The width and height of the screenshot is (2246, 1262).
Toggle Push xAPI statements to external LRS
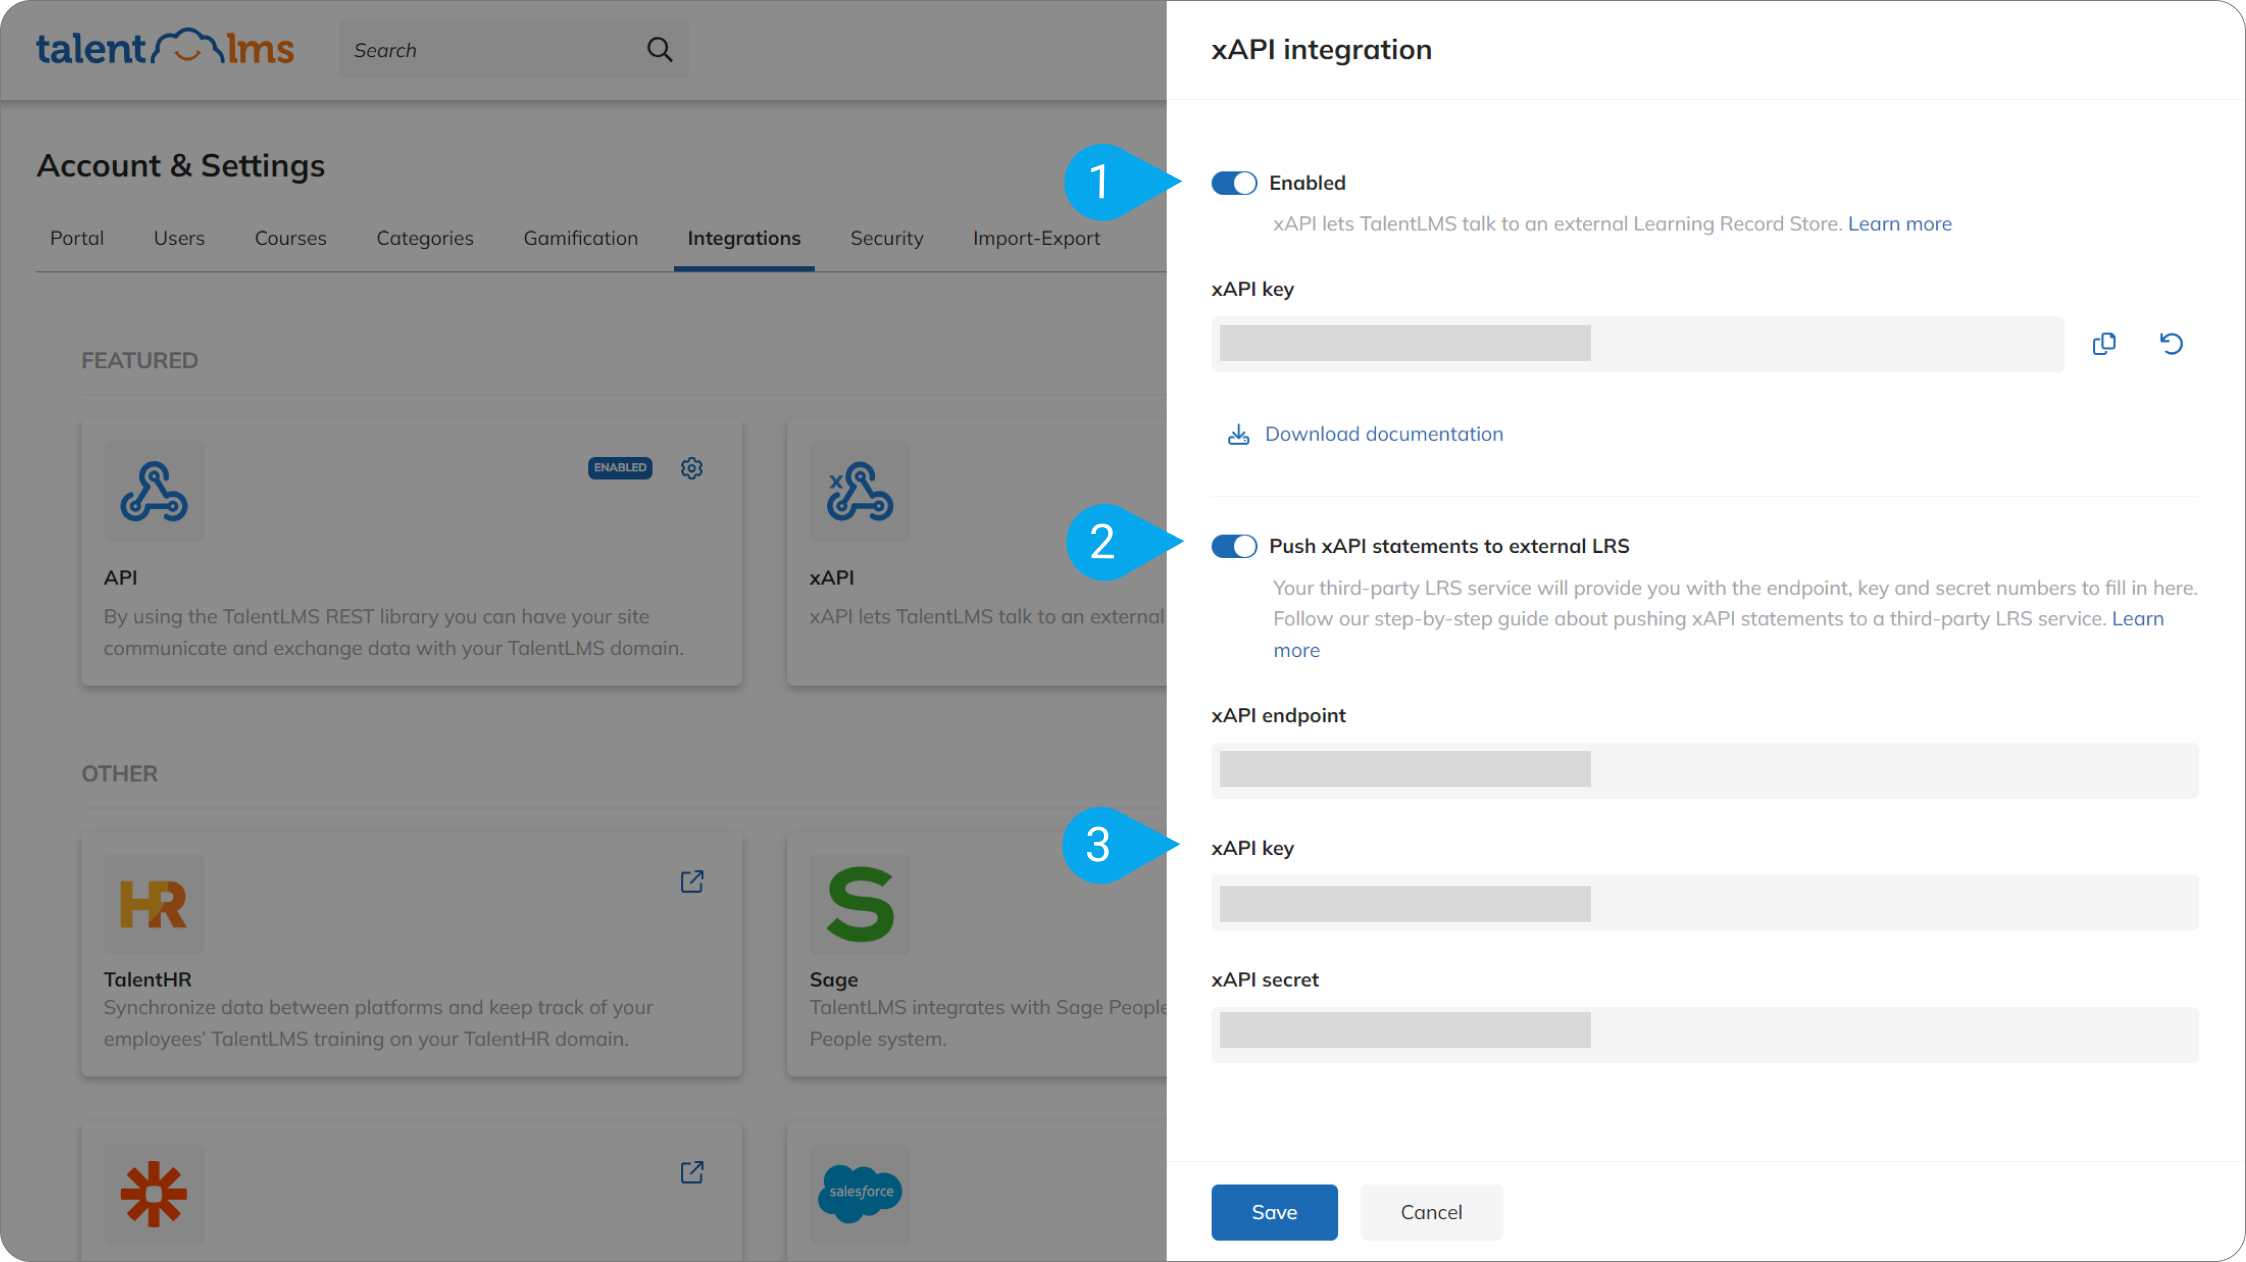click(x=1234, y=546)
